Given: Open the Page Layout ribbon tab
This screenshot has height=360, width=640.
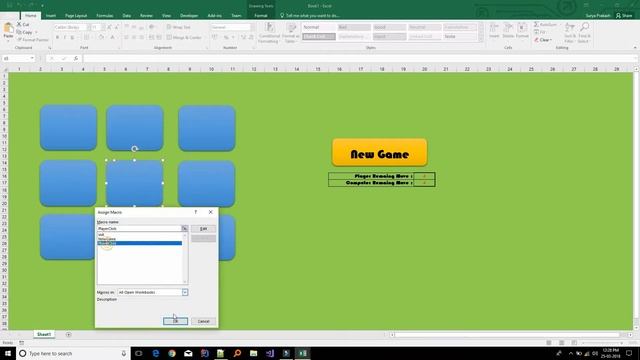Looking at the screenshot, I should (x=76, y=16).
